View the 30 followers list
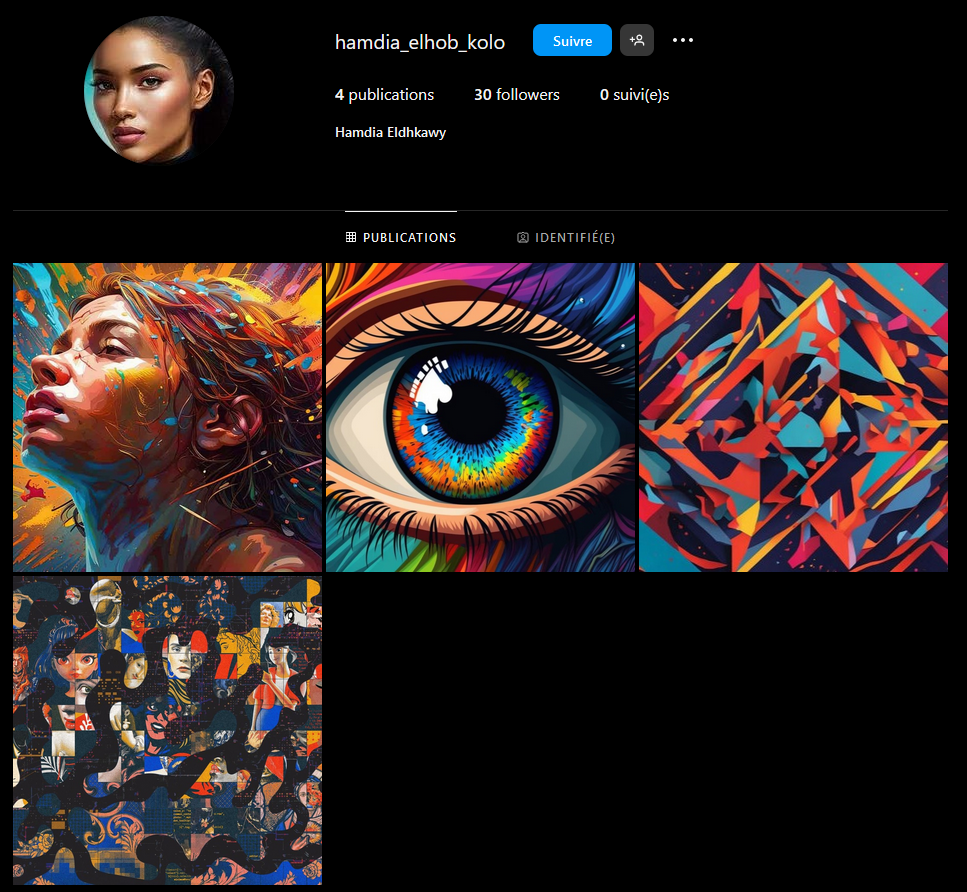Screen dimensions: 967x892 point(517,94)
